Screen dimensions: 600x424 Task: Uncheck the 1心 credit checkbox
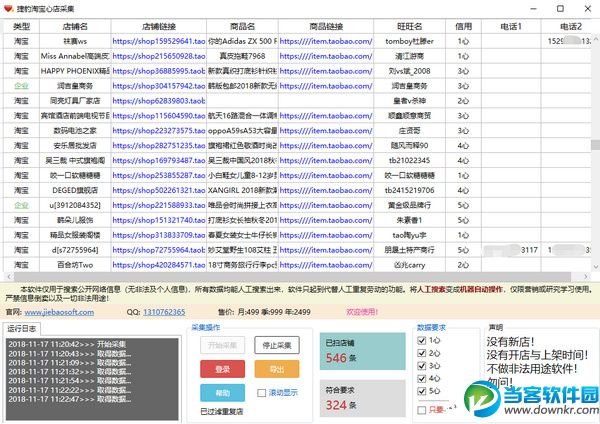[422, 340]
